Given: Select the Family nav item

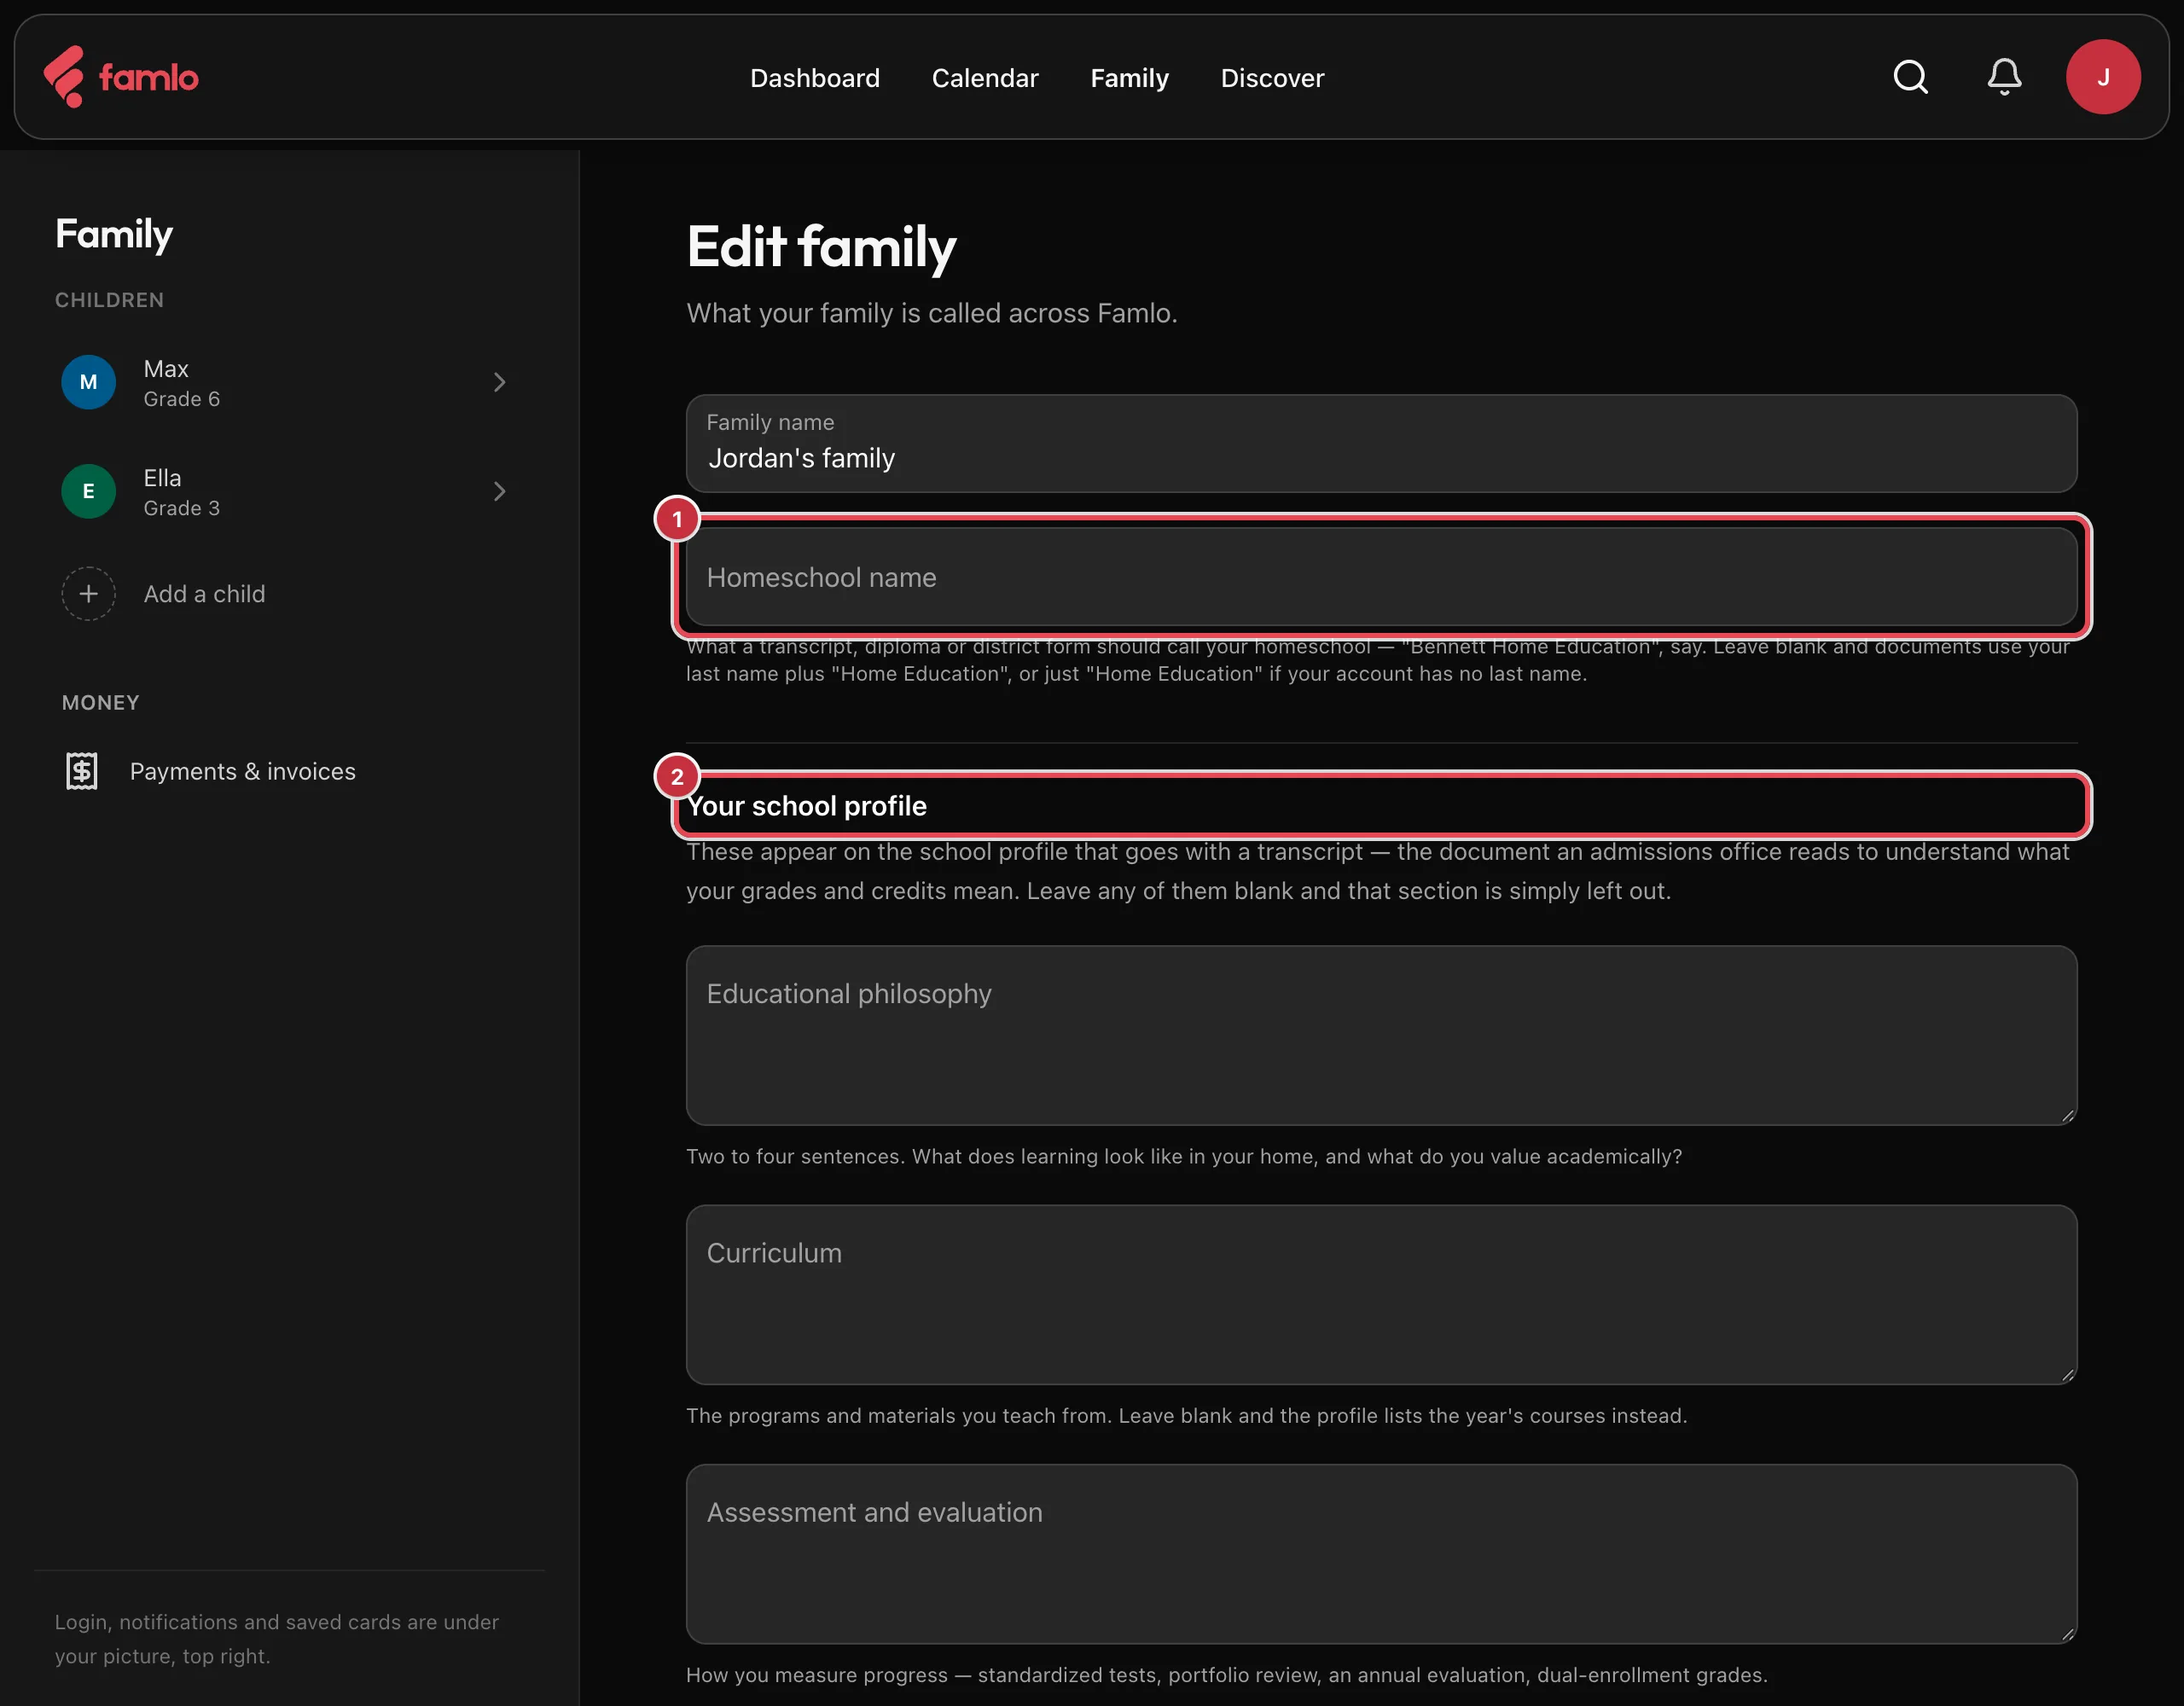Looking at the screenshot, I should (1129, 78).
